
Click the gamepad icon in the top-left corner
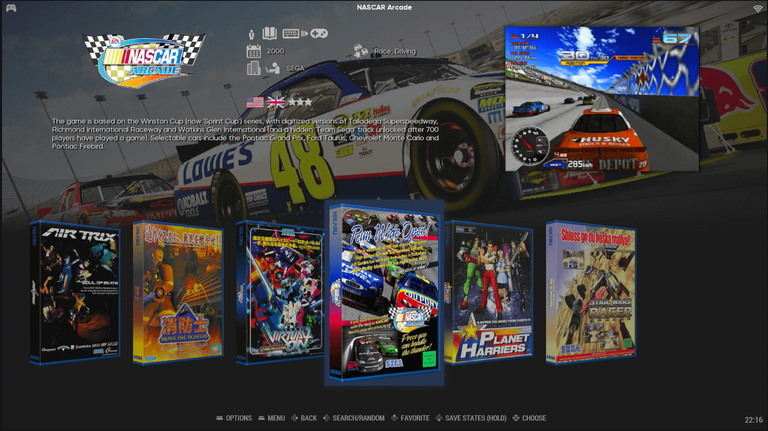10,8
